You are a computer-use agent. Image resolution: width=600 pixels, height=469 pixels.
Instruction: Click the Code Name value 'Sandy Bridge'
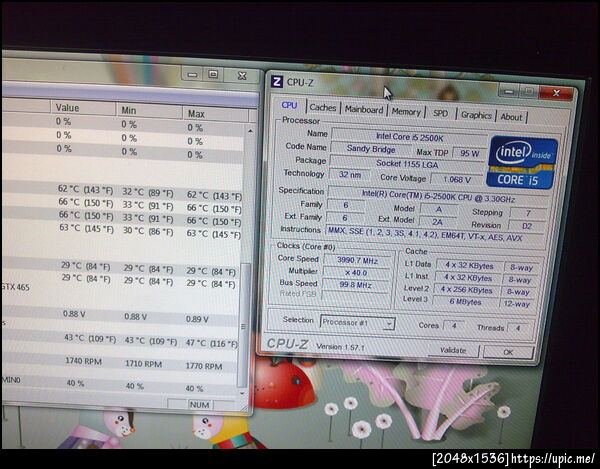tap(371, 149)
